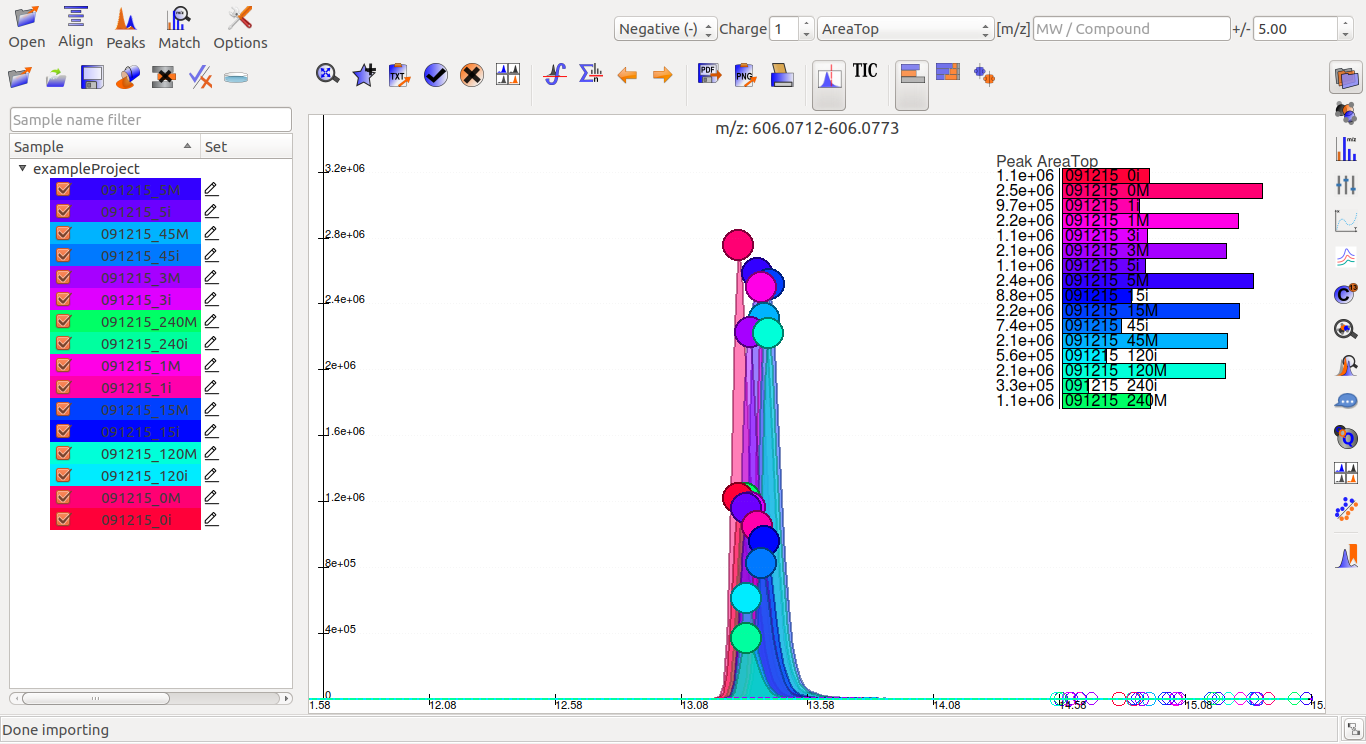Click the scatter plot dots sidebar icon
Viewport: 1366px width, 744px height.
[1346, 509]
